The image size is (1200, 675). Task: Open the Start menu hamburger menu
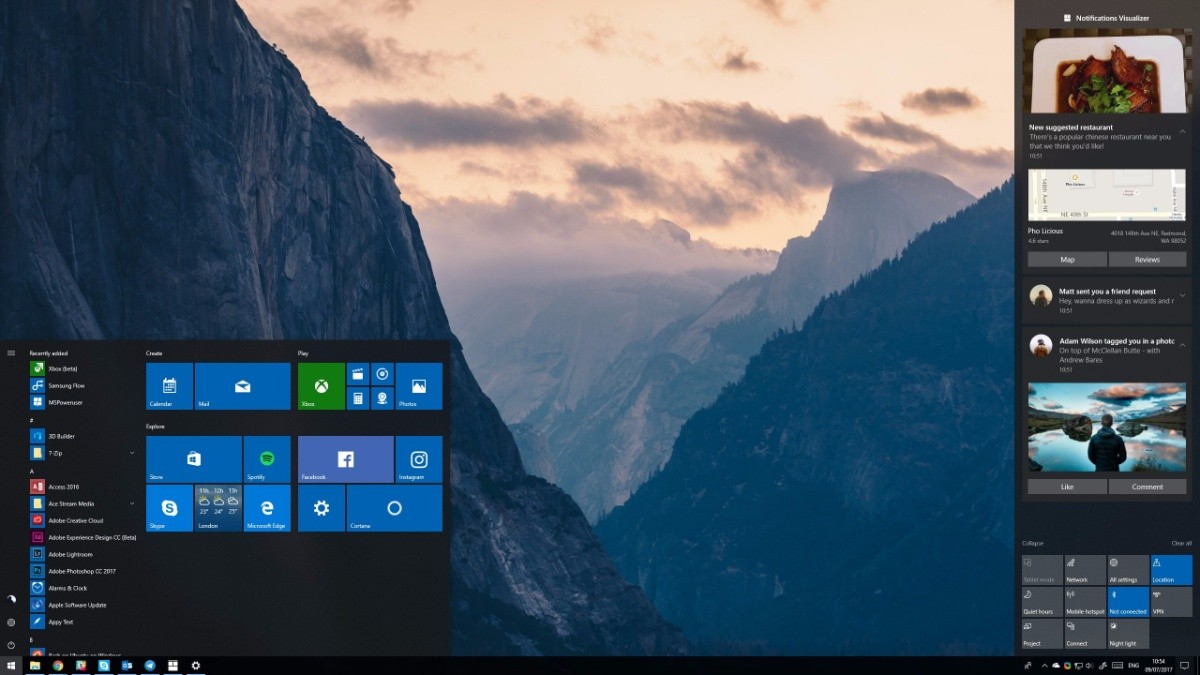pyautogui.click(x=11, y=353)
